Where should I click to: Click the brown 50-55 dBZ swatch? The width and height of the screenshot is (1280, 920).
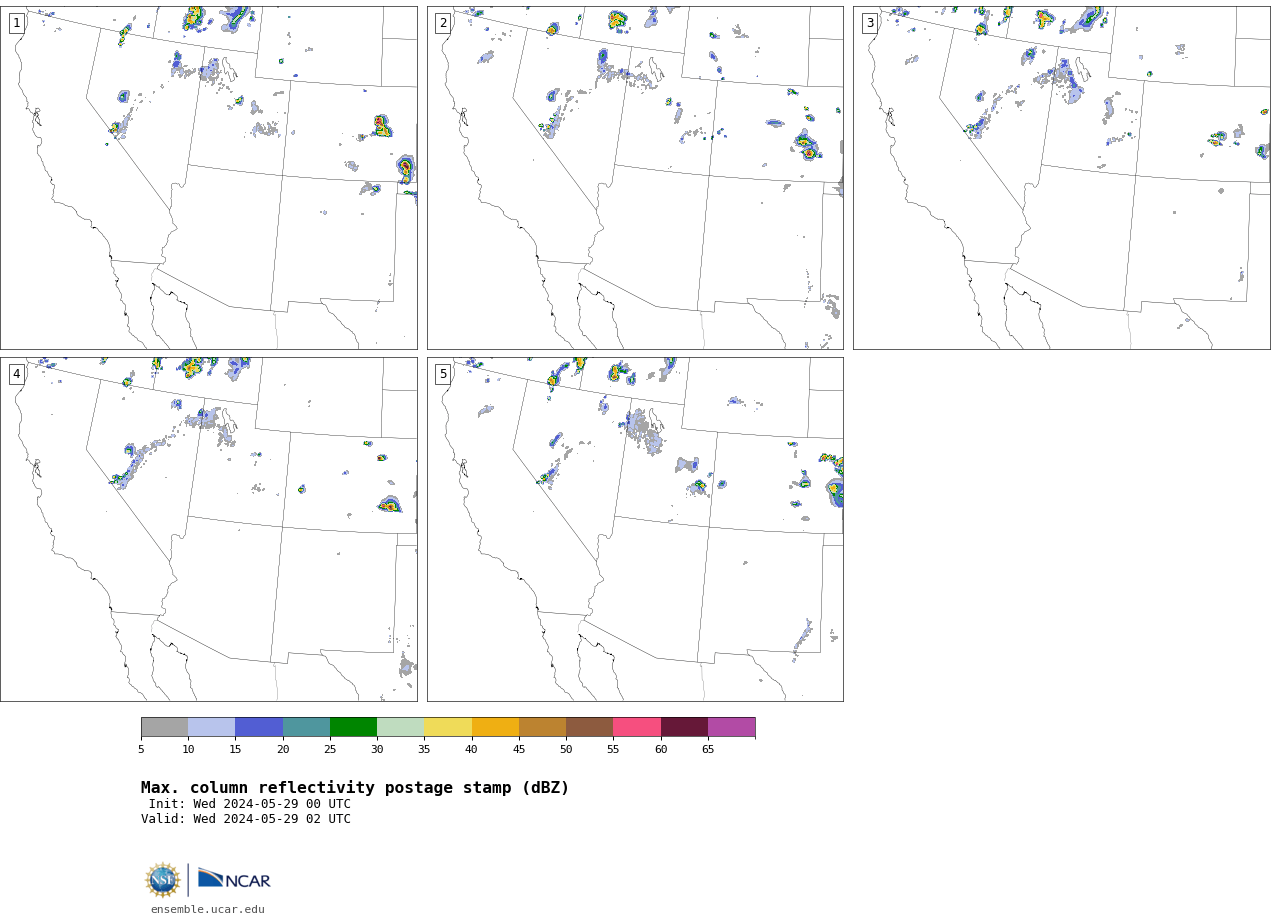pos(590,727)
